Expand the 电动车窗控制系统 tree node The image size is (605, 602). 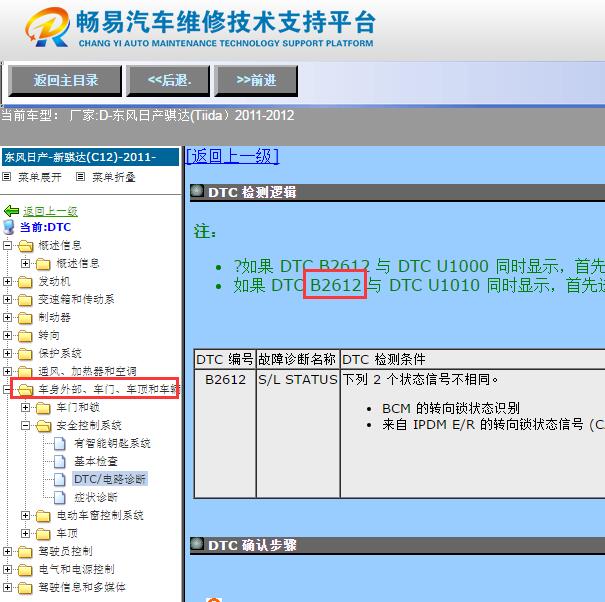pyautogui.click(x=25, y=516)
